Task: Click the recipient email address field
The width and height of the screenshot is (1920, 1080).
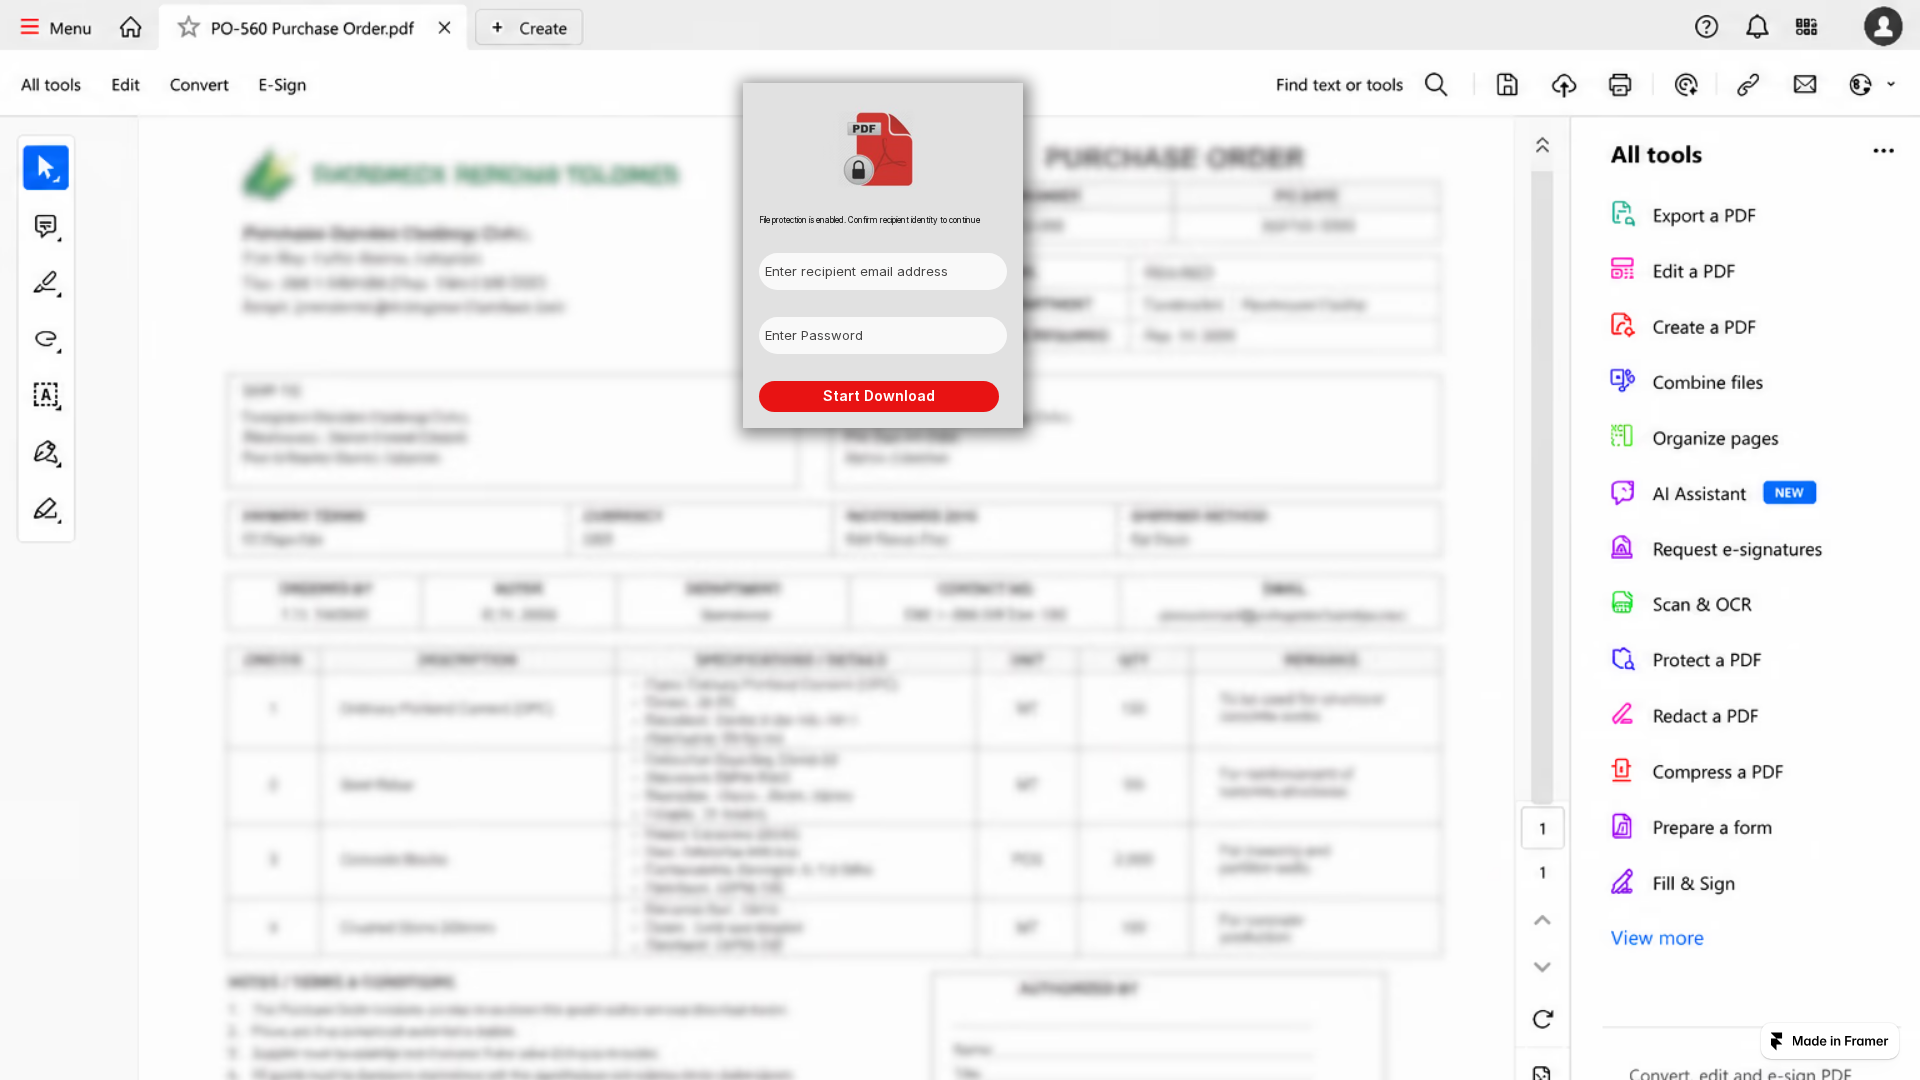Action: click(x=883, y=272)
